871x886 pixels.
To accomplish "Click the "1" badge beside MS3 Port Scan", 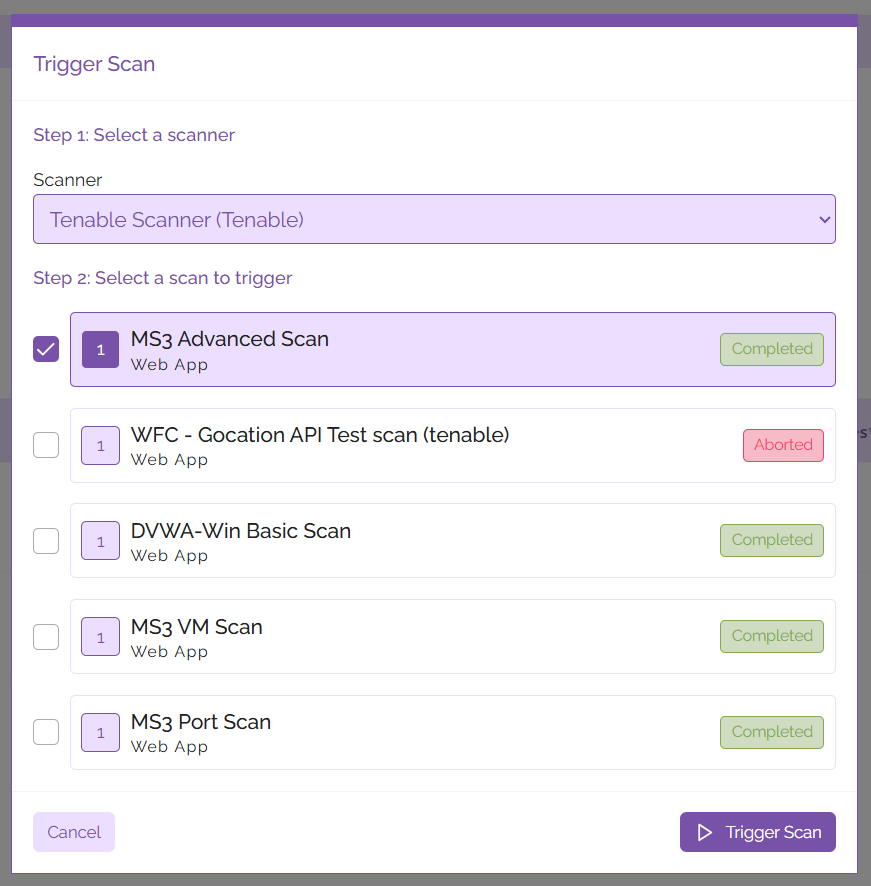I will [99, 732].
